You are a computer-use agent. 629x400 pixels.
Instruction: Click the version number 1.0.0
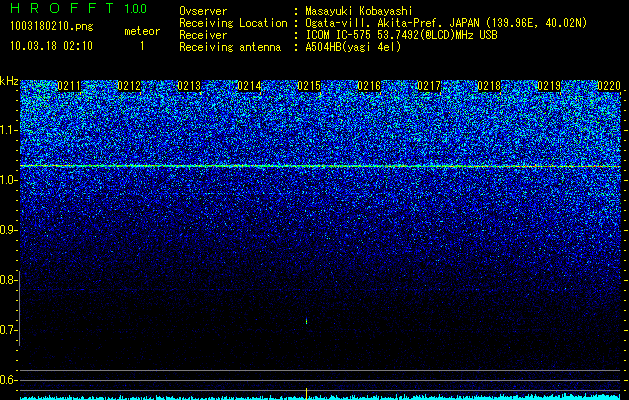click(x=135, y=9)
